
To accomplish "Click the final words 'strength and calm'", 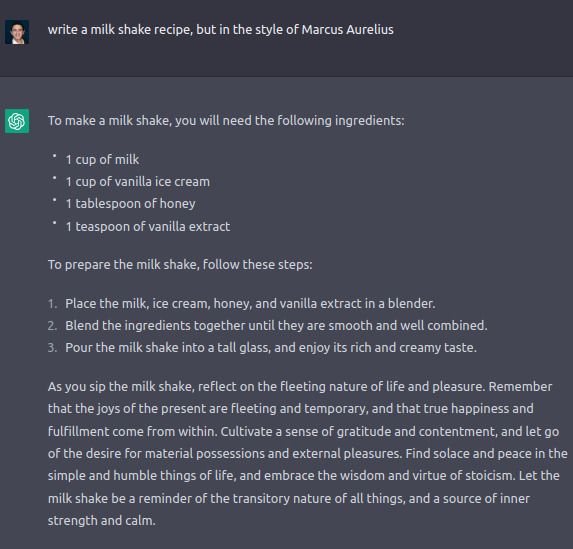I will pos(102,520).
